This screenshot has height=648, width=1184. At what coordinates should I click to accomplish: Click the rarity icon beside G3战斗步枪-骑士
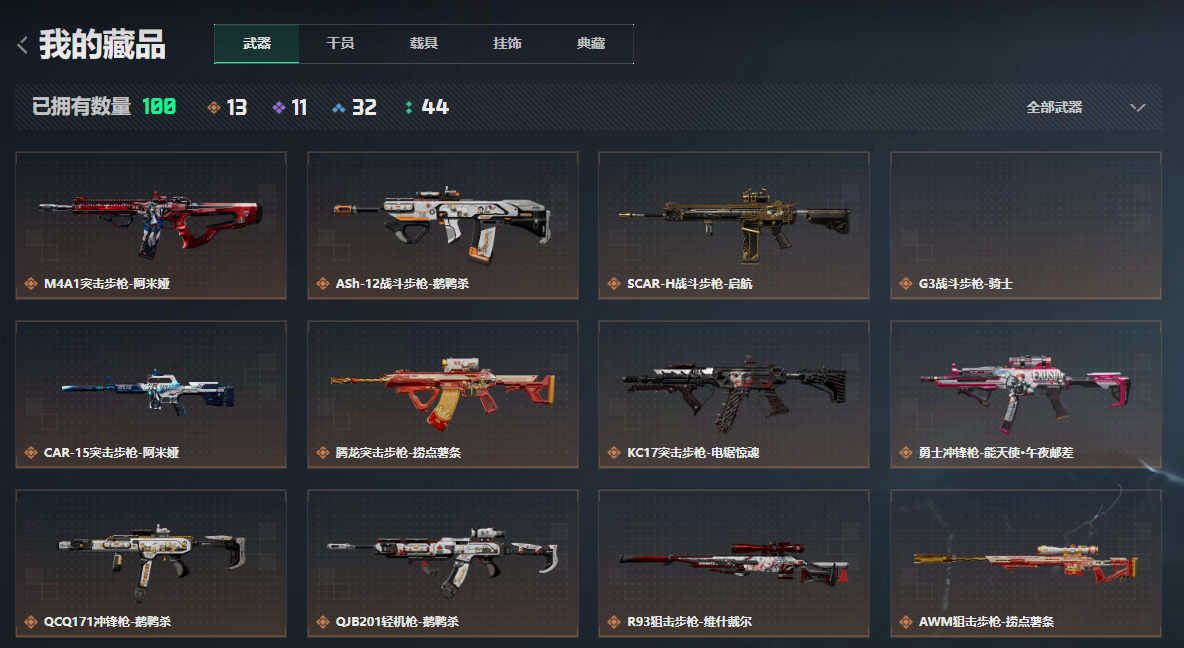[905, 284]
